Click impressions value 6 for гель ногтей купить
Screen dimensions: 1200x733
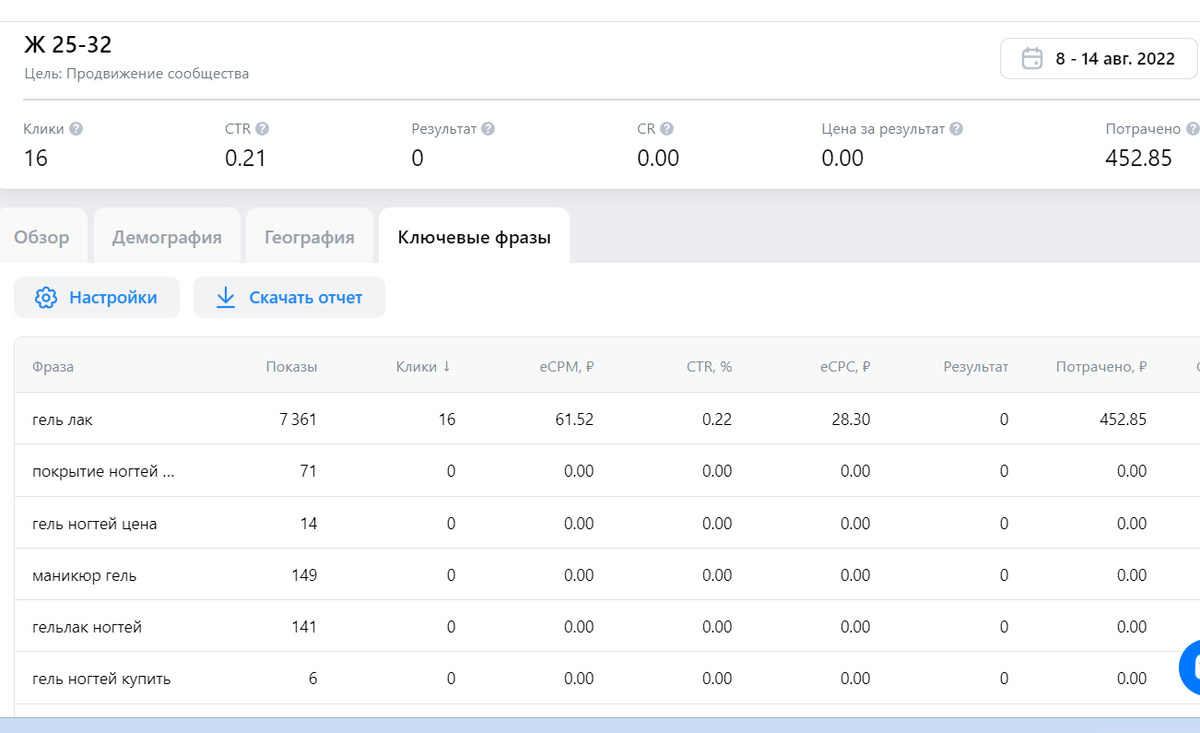pyautogui.click(x=313, y=679)
